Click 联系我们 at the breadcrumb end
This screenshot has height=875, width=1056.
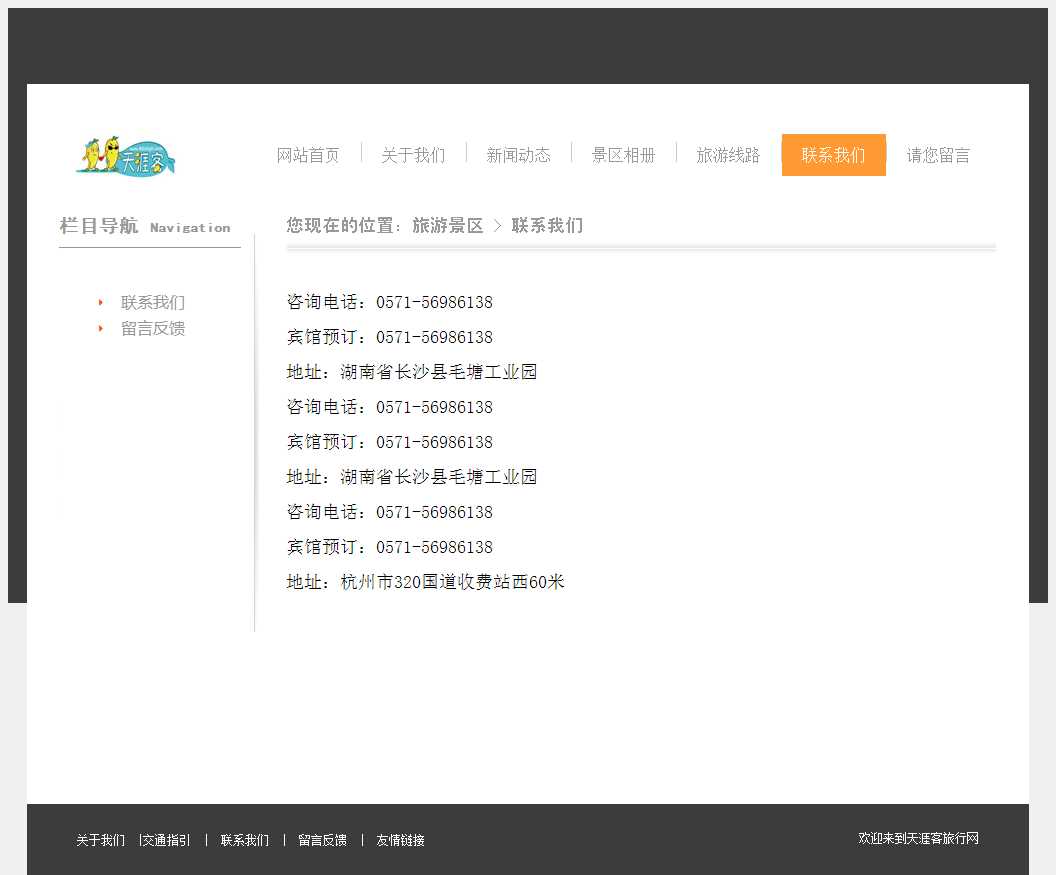pyautogui.click(x=547, y=226)
